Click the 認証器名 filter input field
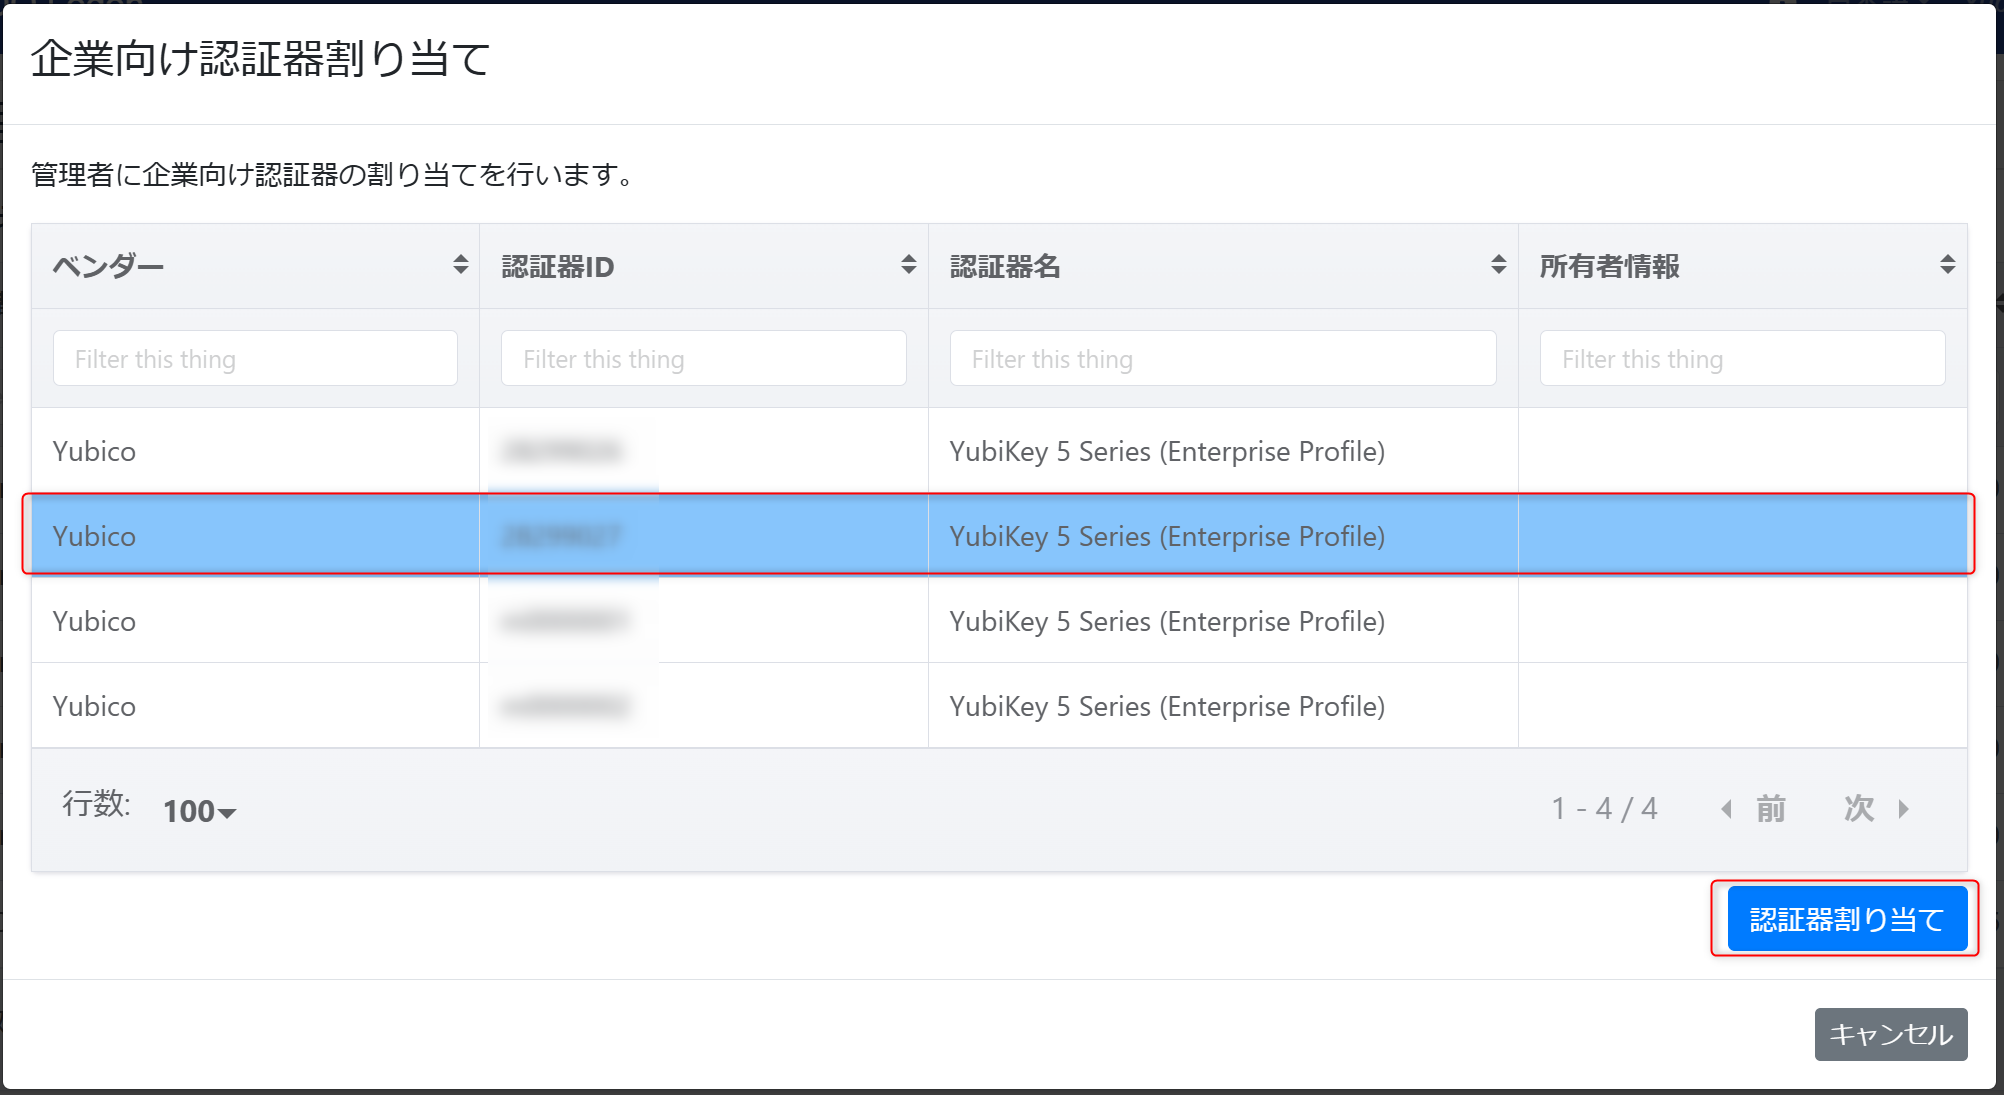The height and width of the screenshot is (1095, 2004). [x=1223, y=359]
